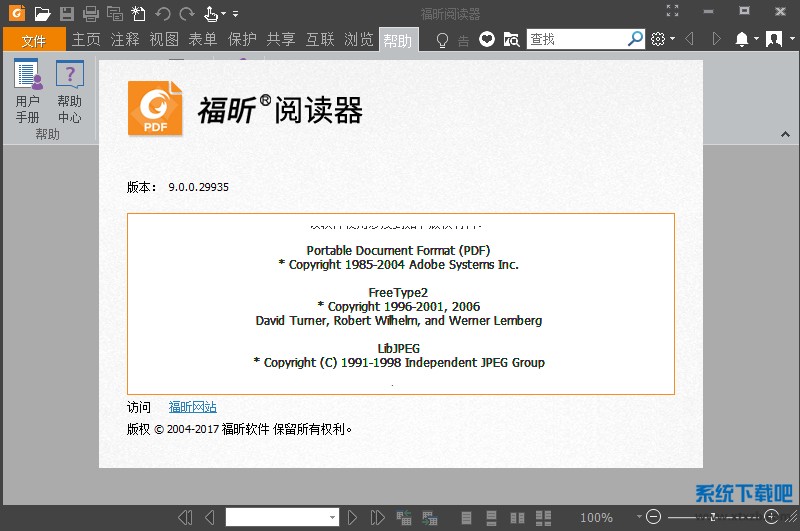Open the user account icon

(774, 39)
